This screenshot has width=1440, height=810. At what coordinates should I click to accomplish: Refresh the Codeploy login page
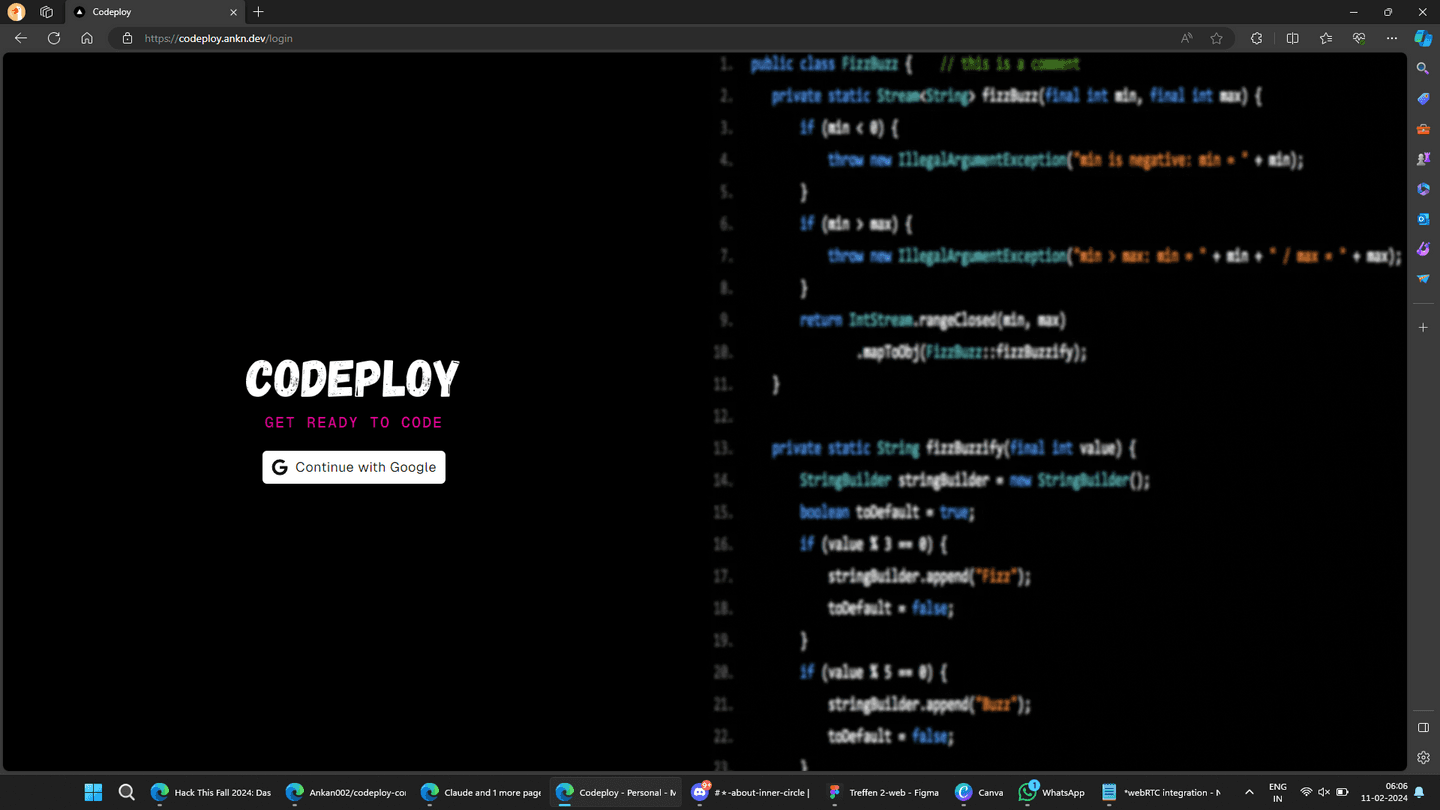54,38
